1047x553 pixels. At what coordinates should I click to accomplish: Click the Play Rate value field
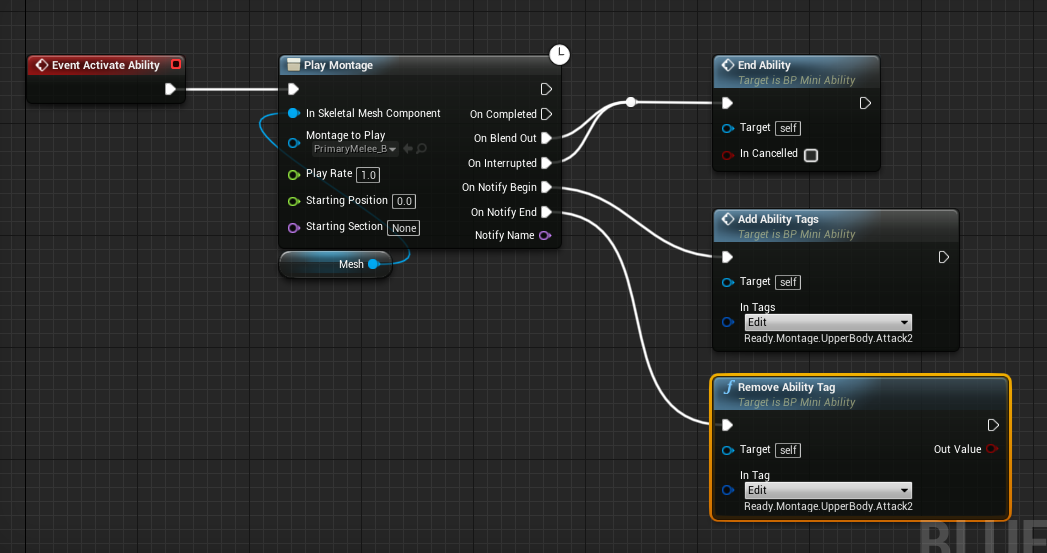(368, 175)
